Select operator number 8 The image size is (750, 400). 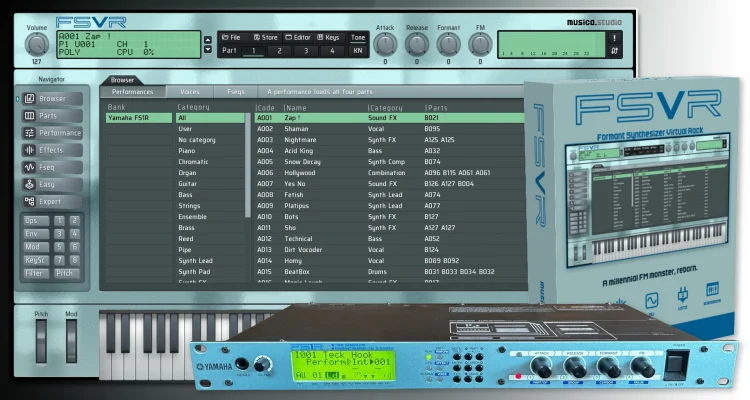(x=75, y=260)
